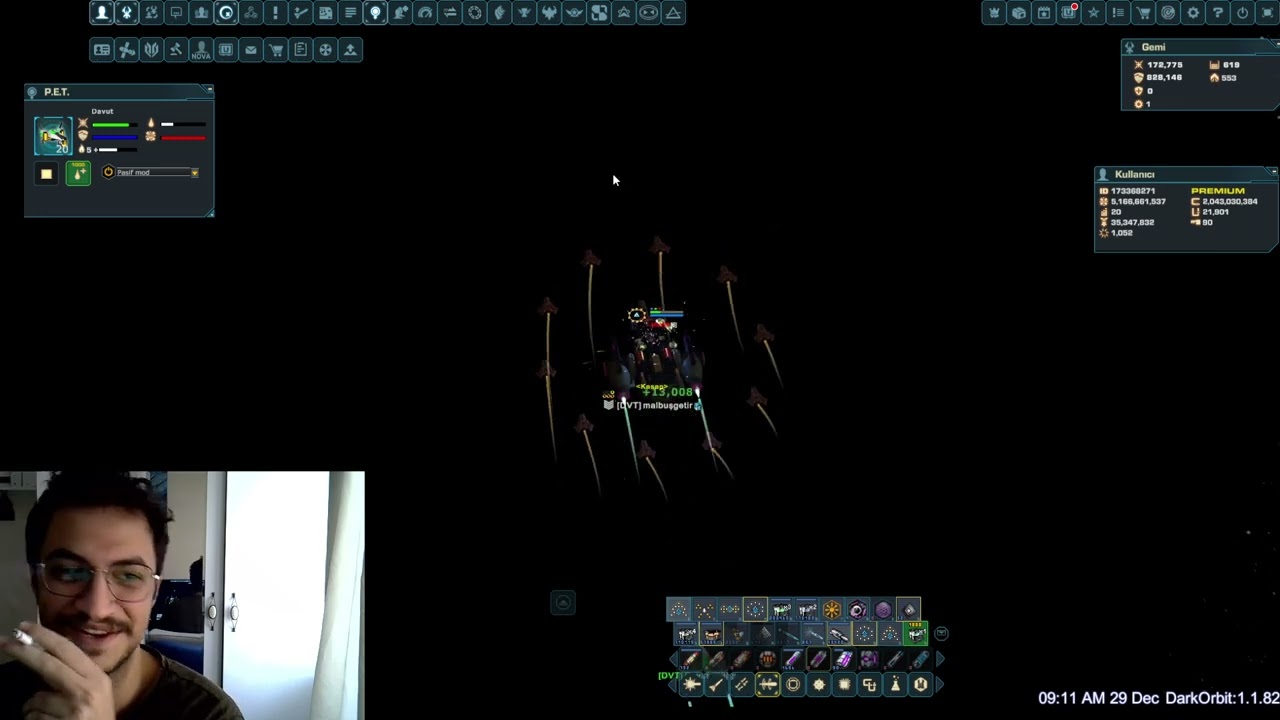Open the satellite icon
Screen dimensions: 1280x720
126,49
